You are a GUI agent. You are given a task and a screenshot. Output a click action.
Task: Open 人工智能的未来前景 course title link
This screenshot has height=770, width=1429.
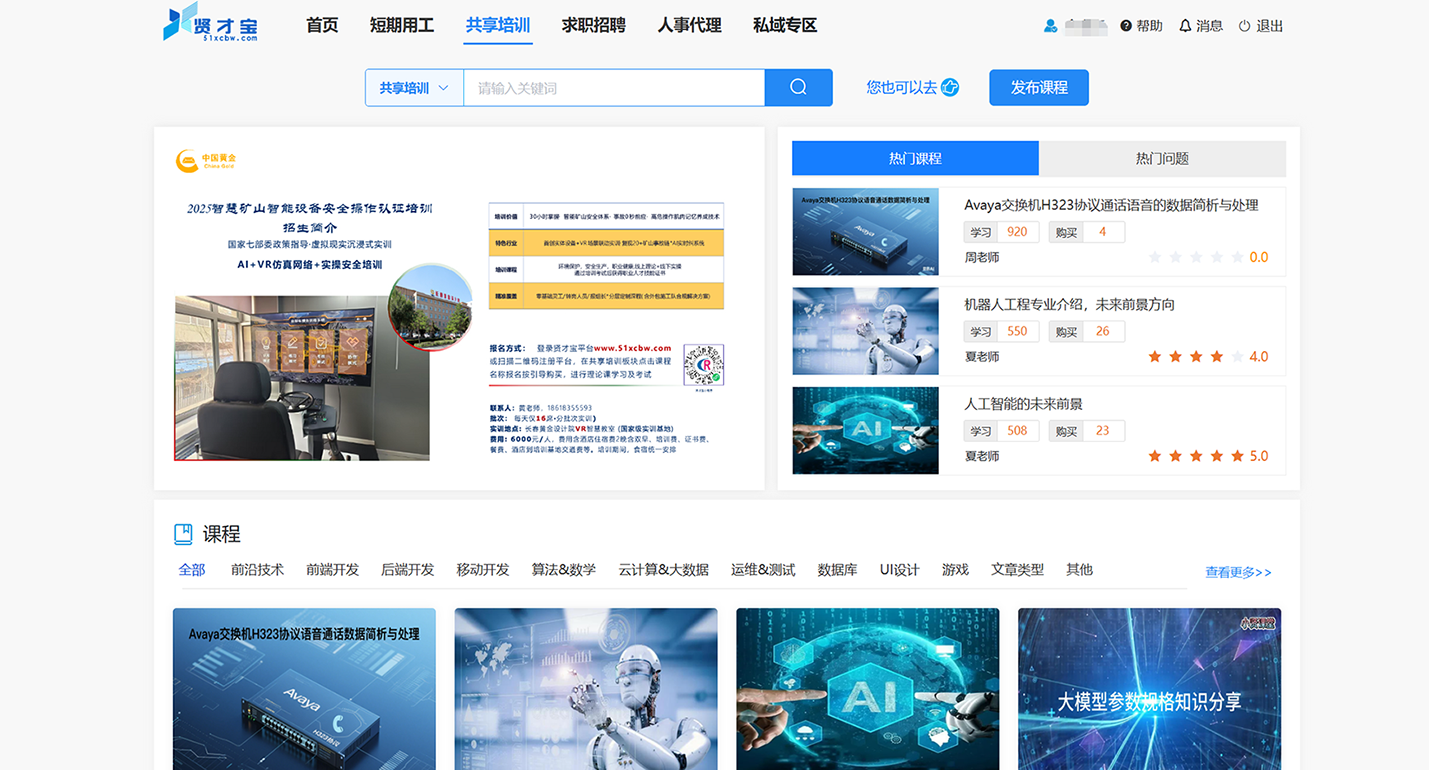1023,404
